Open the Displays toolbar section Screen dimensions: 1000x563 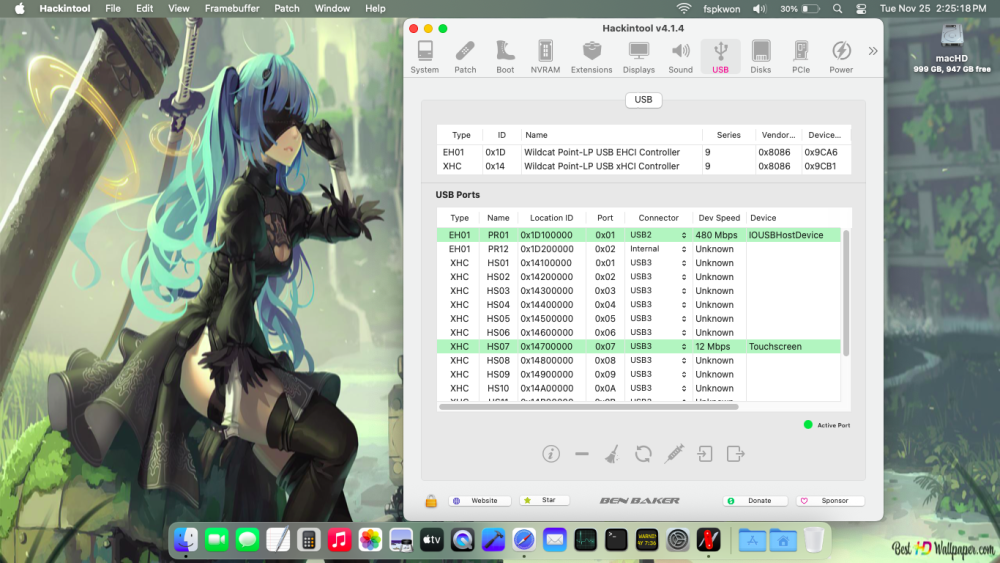click(638, 57)
